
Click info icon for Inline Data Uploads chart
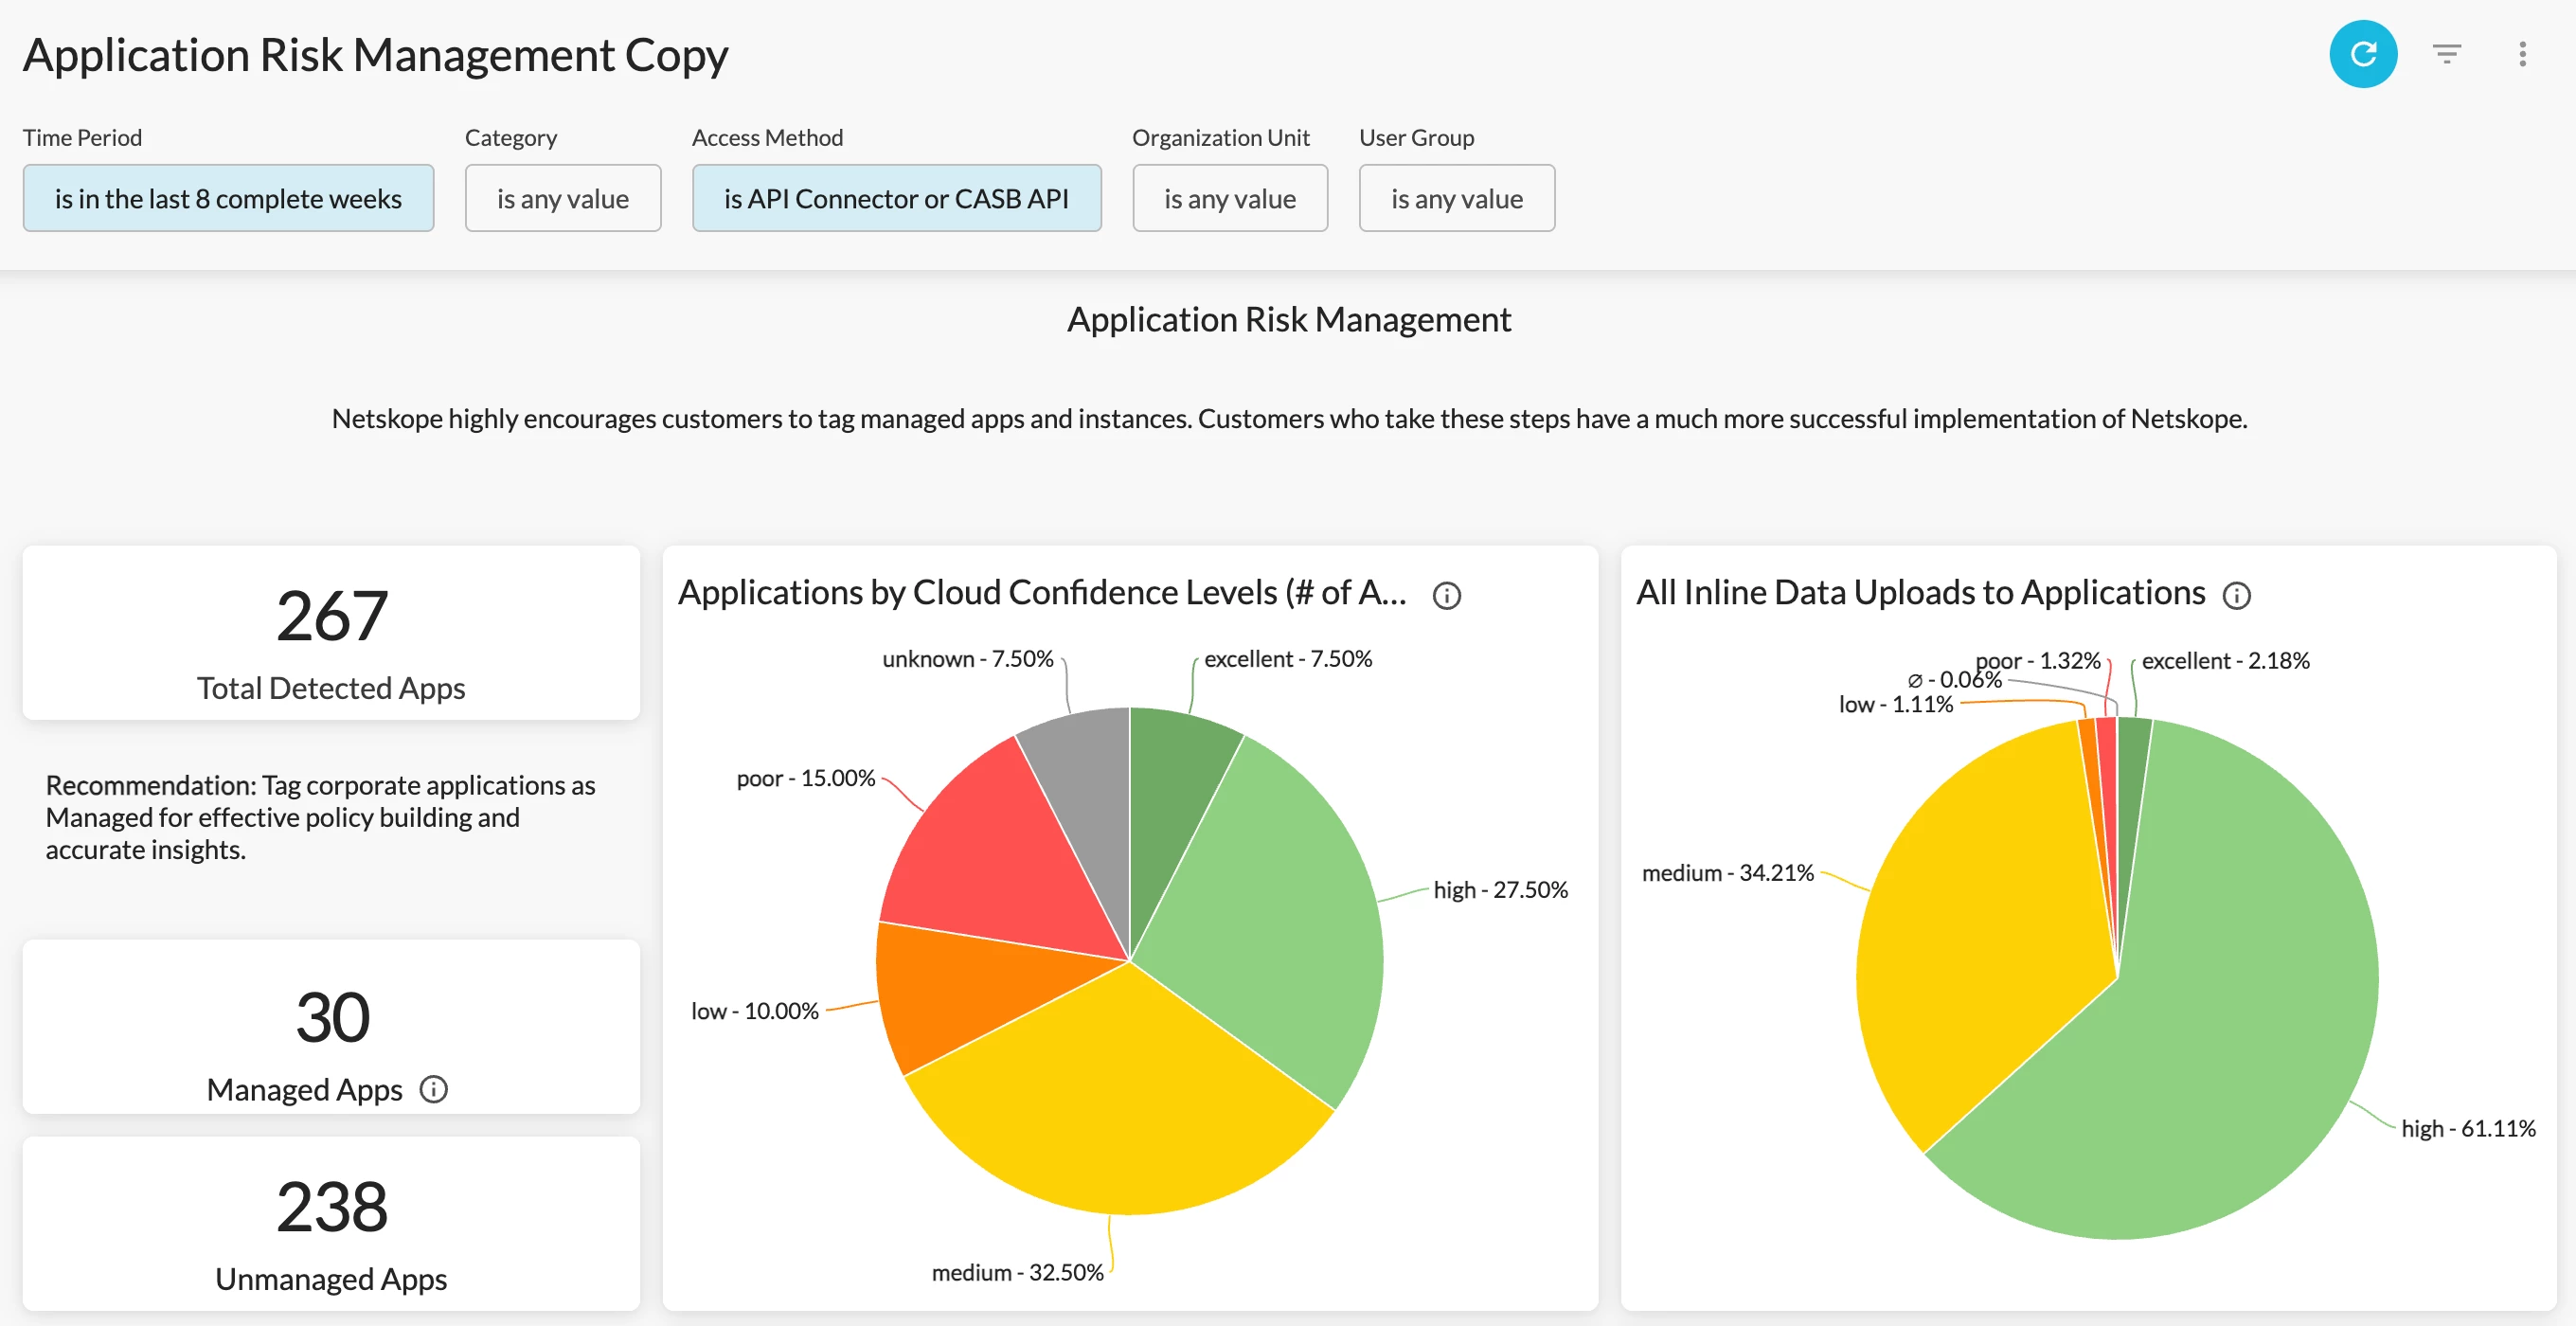pyautogui.click(x=2236, y=595)
